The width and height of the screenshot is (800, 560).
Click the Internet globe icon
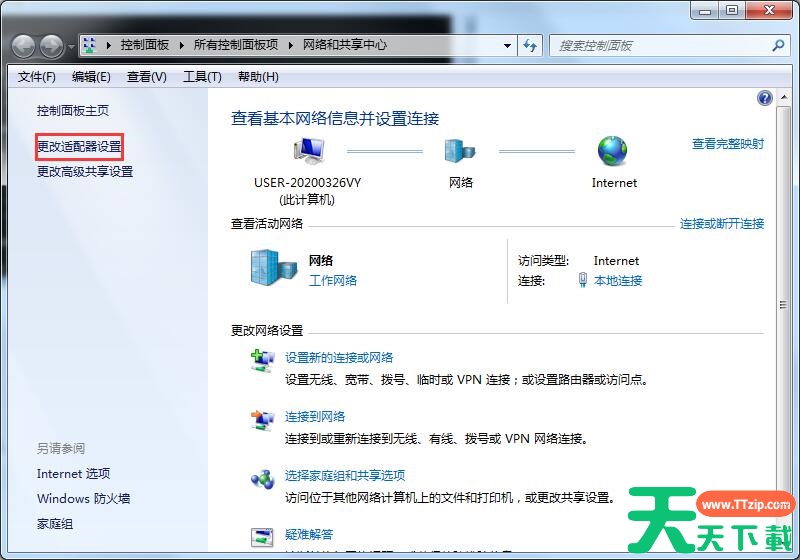pos(612,151)
